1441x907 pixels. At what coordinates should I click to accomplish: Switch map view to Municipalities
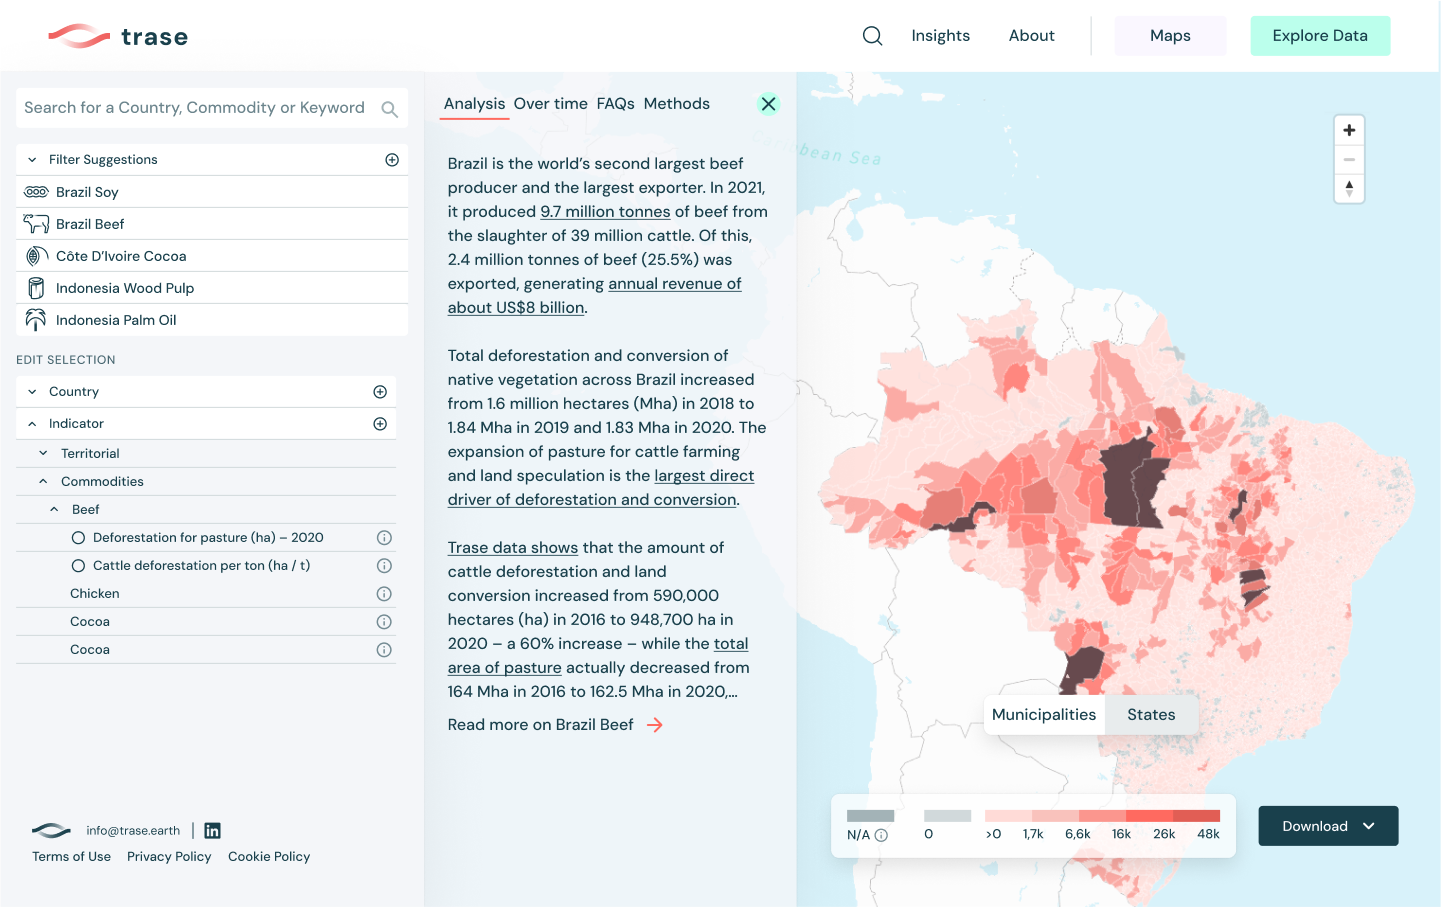click(x=1044, y=715)
